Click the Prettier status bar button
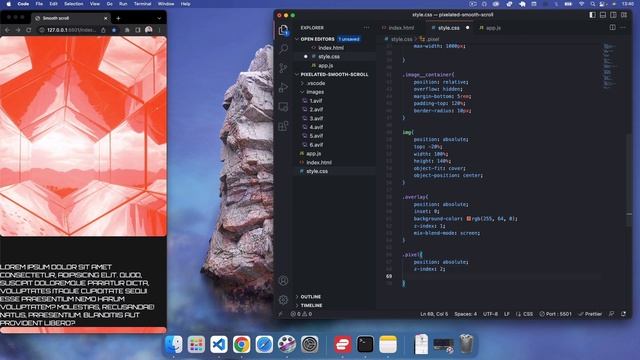The image size is (640, 360). coord(590,314)
